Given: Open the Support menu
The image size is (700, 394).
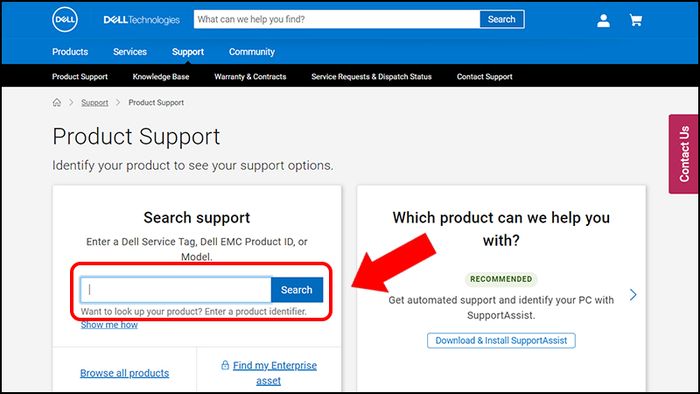Looking at the screenshot, I should (188, 52).
